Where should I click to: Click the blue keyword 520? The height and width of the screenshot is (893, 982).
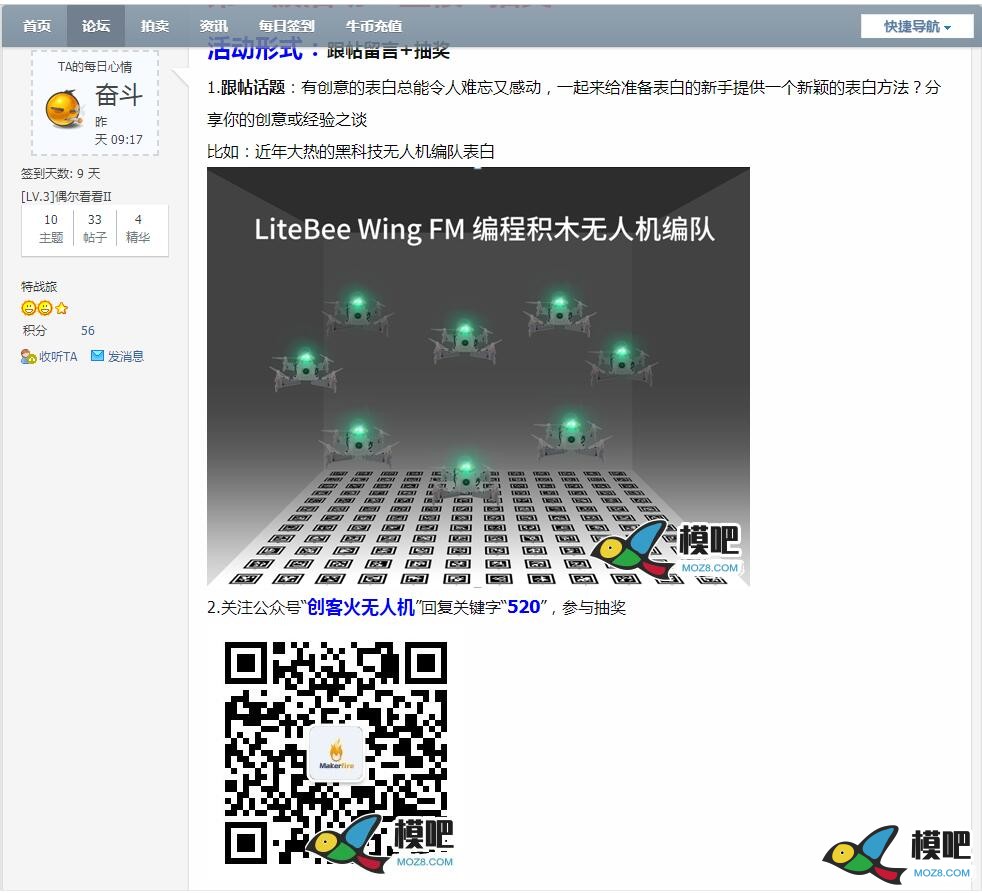[x=524, y=607]
